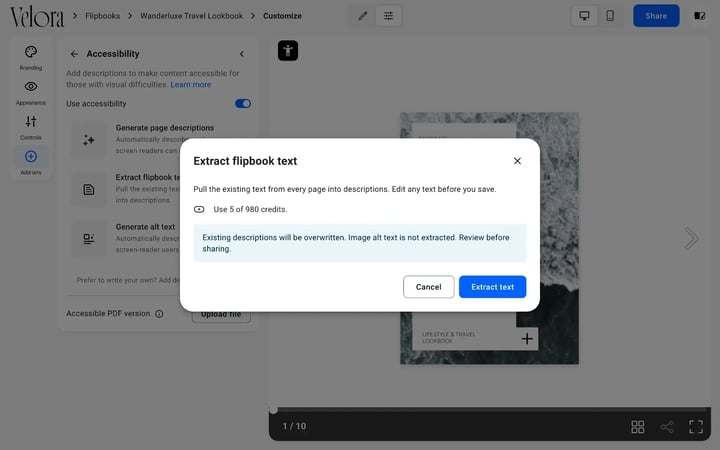720x450 pixels.
Task: Click the credits icon in dialog
Action: 199,209
